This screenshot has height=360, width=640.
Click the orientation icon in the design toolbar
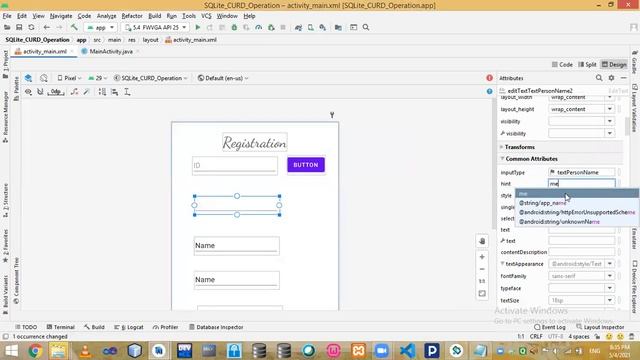[44, 78]
